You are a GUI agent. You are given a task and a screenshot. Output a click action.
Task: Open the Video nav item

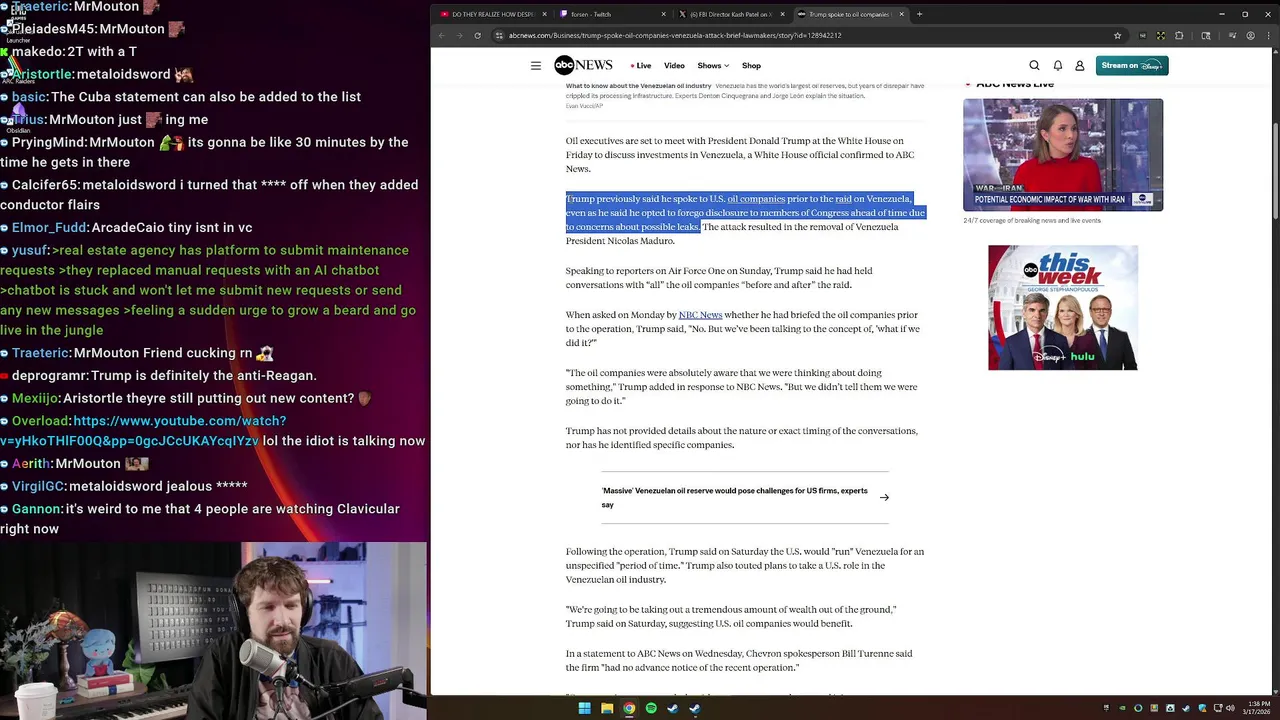pyautogui.click(x=674, y=66)
